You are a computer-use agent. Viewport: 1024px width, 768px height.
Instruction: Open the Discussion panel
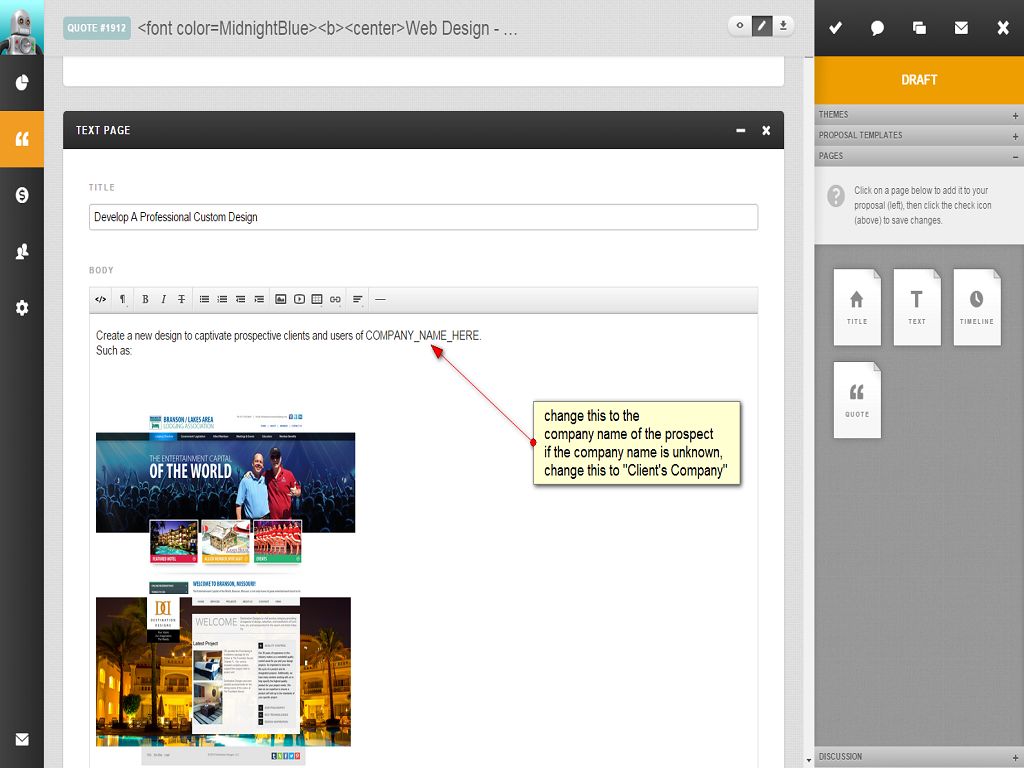[918, 757]
